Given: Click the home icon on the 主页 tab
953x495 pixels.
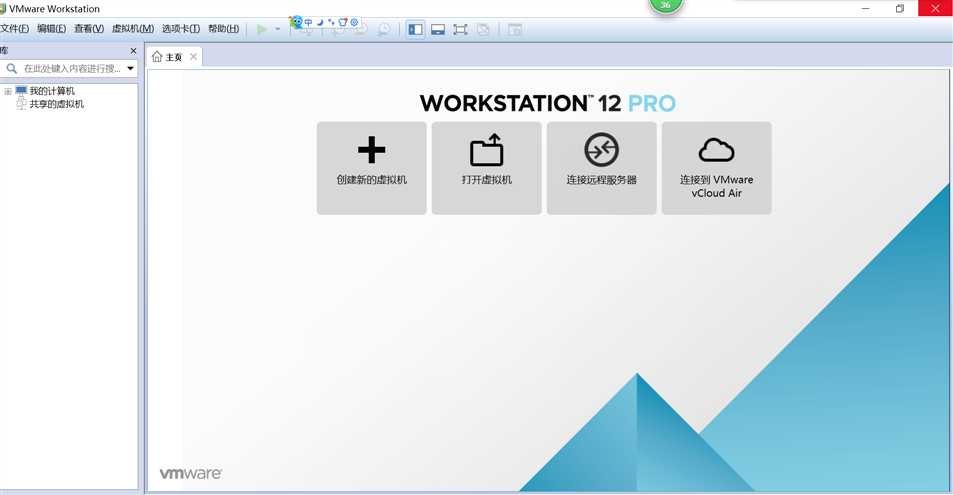Looking at the screenshot, I should click(x=157, y=57).
